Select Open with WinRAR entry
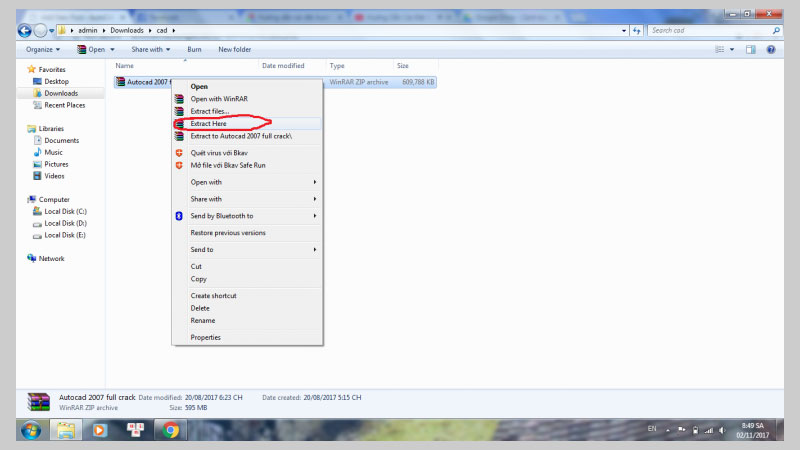 [218, 98]
